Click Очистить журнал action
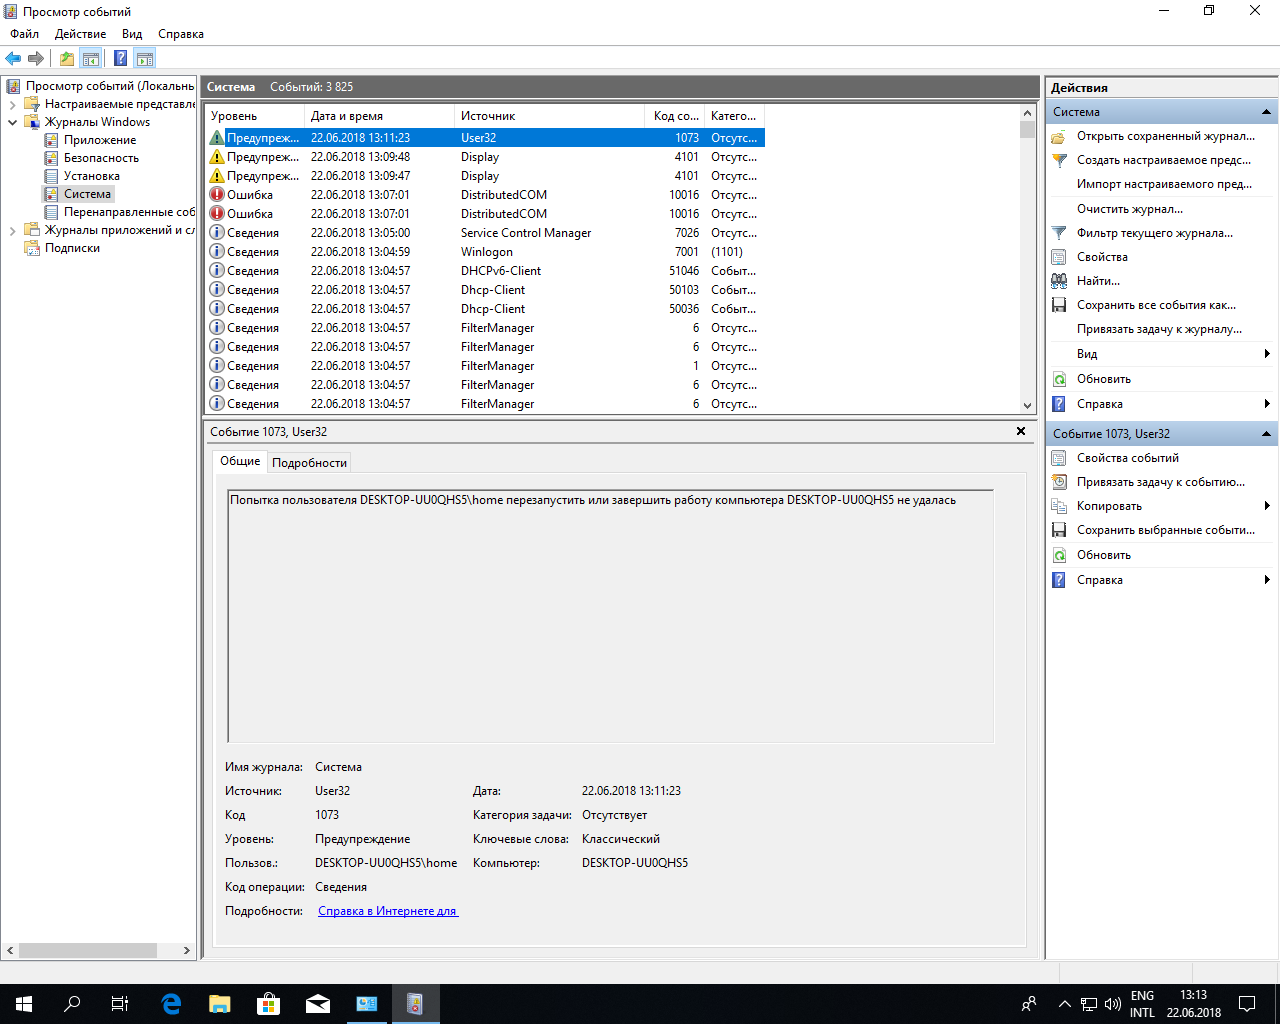This screenshot has height=1024, width=1280. (1130, 209)
